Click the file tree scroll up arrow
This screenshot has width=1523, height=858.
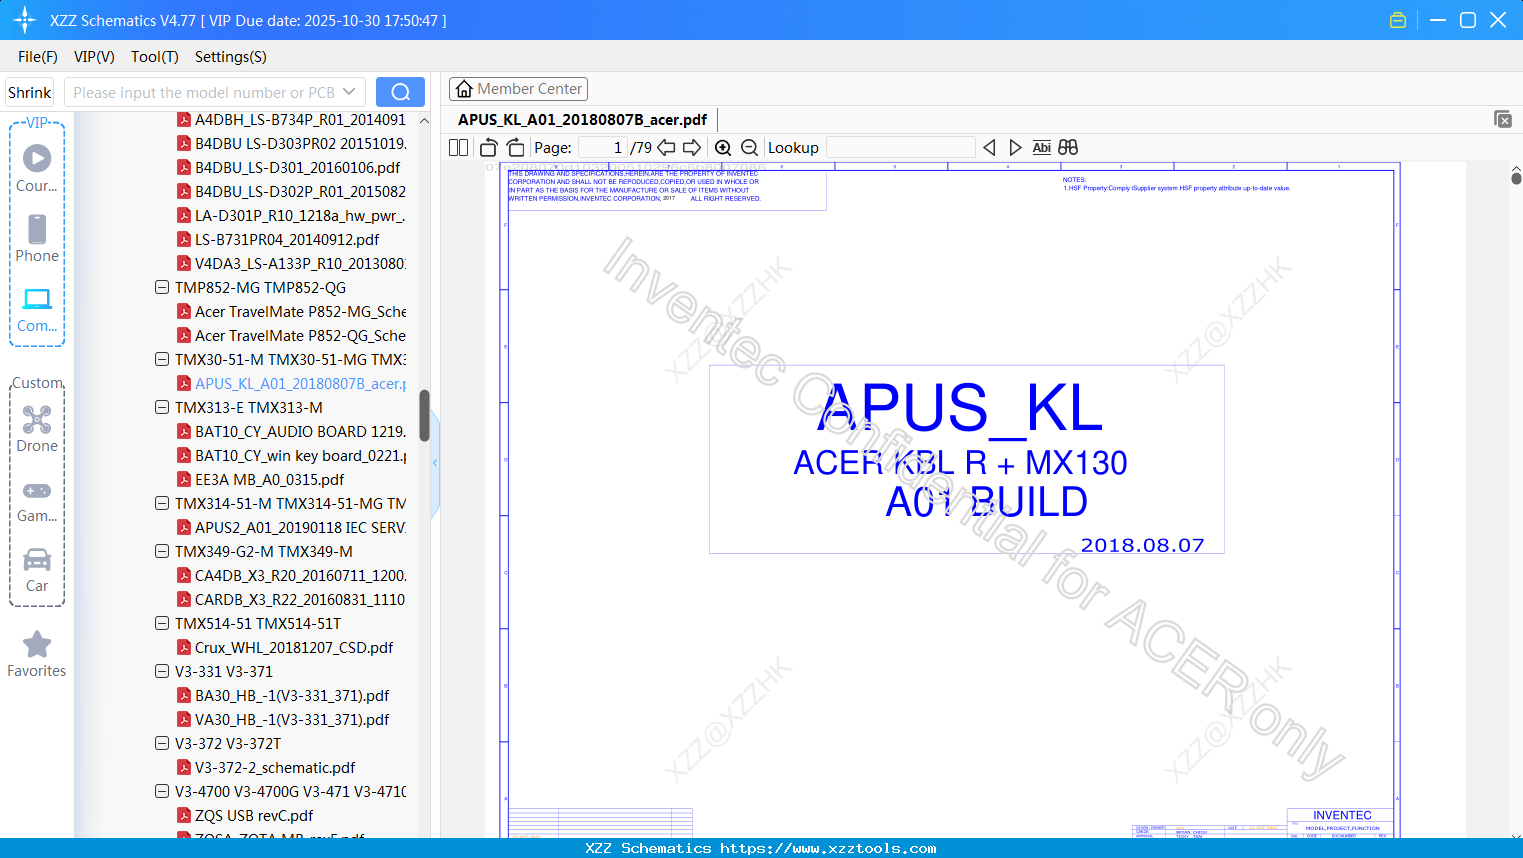pos(424,120)
